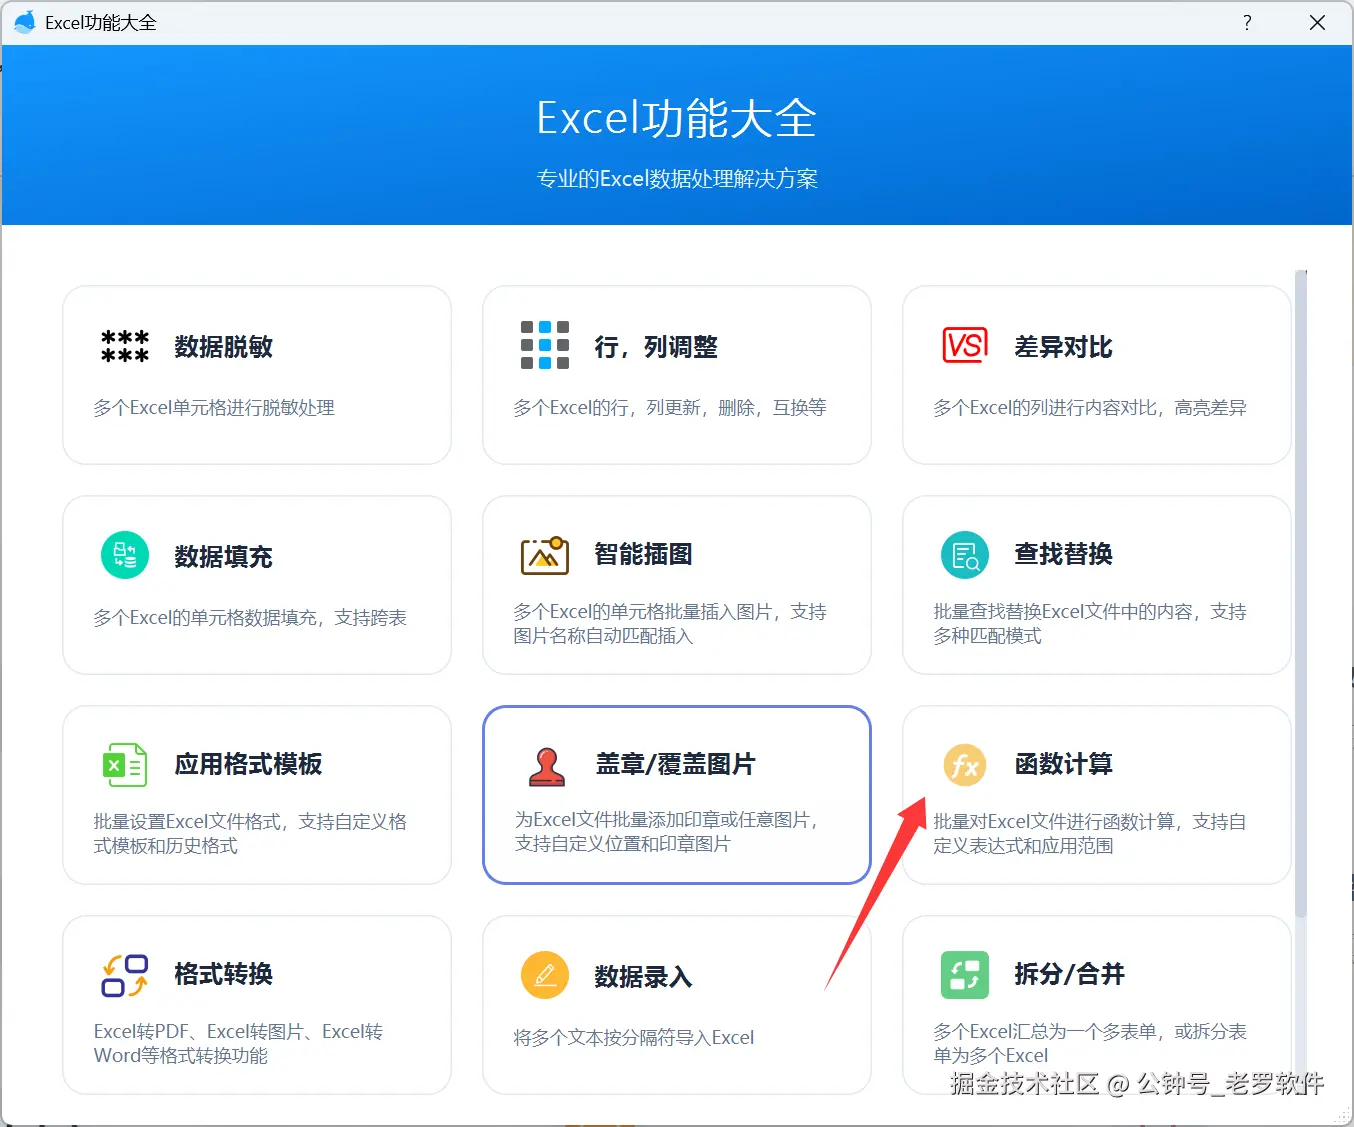Image resolution: width=1354 pixels, height=1127 pixels.
Task: Click description starting '为Excel文件批量添加印章'
Action: click(x=669, y=832)
